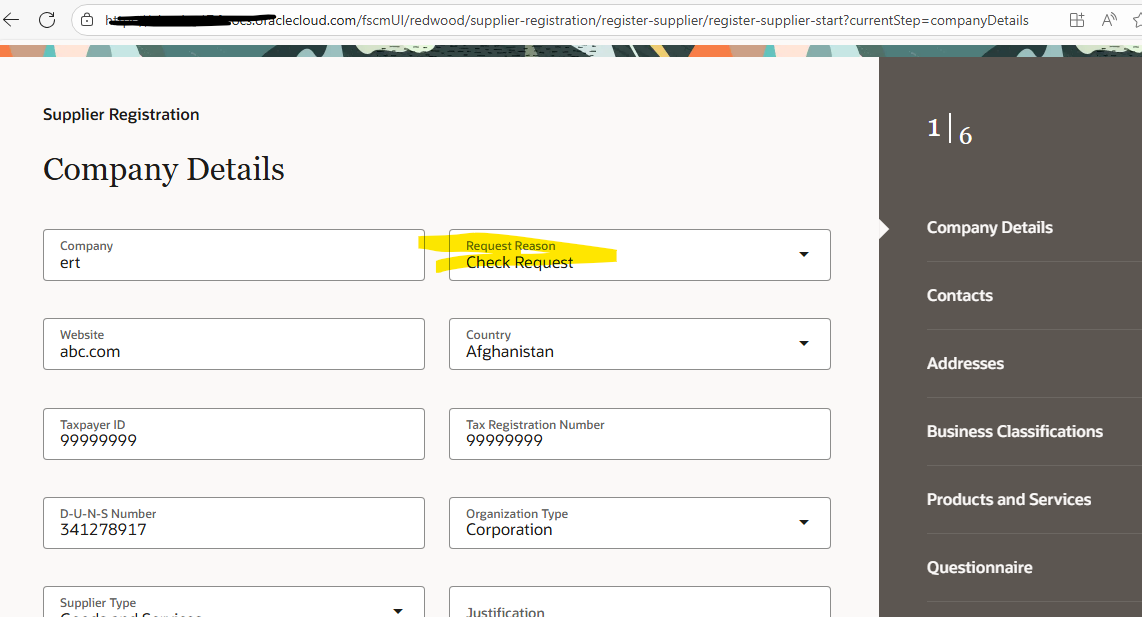Edit the Taxpayer ID field
1142x617 pixels.
pyautogui.click(x=234, y=434)
